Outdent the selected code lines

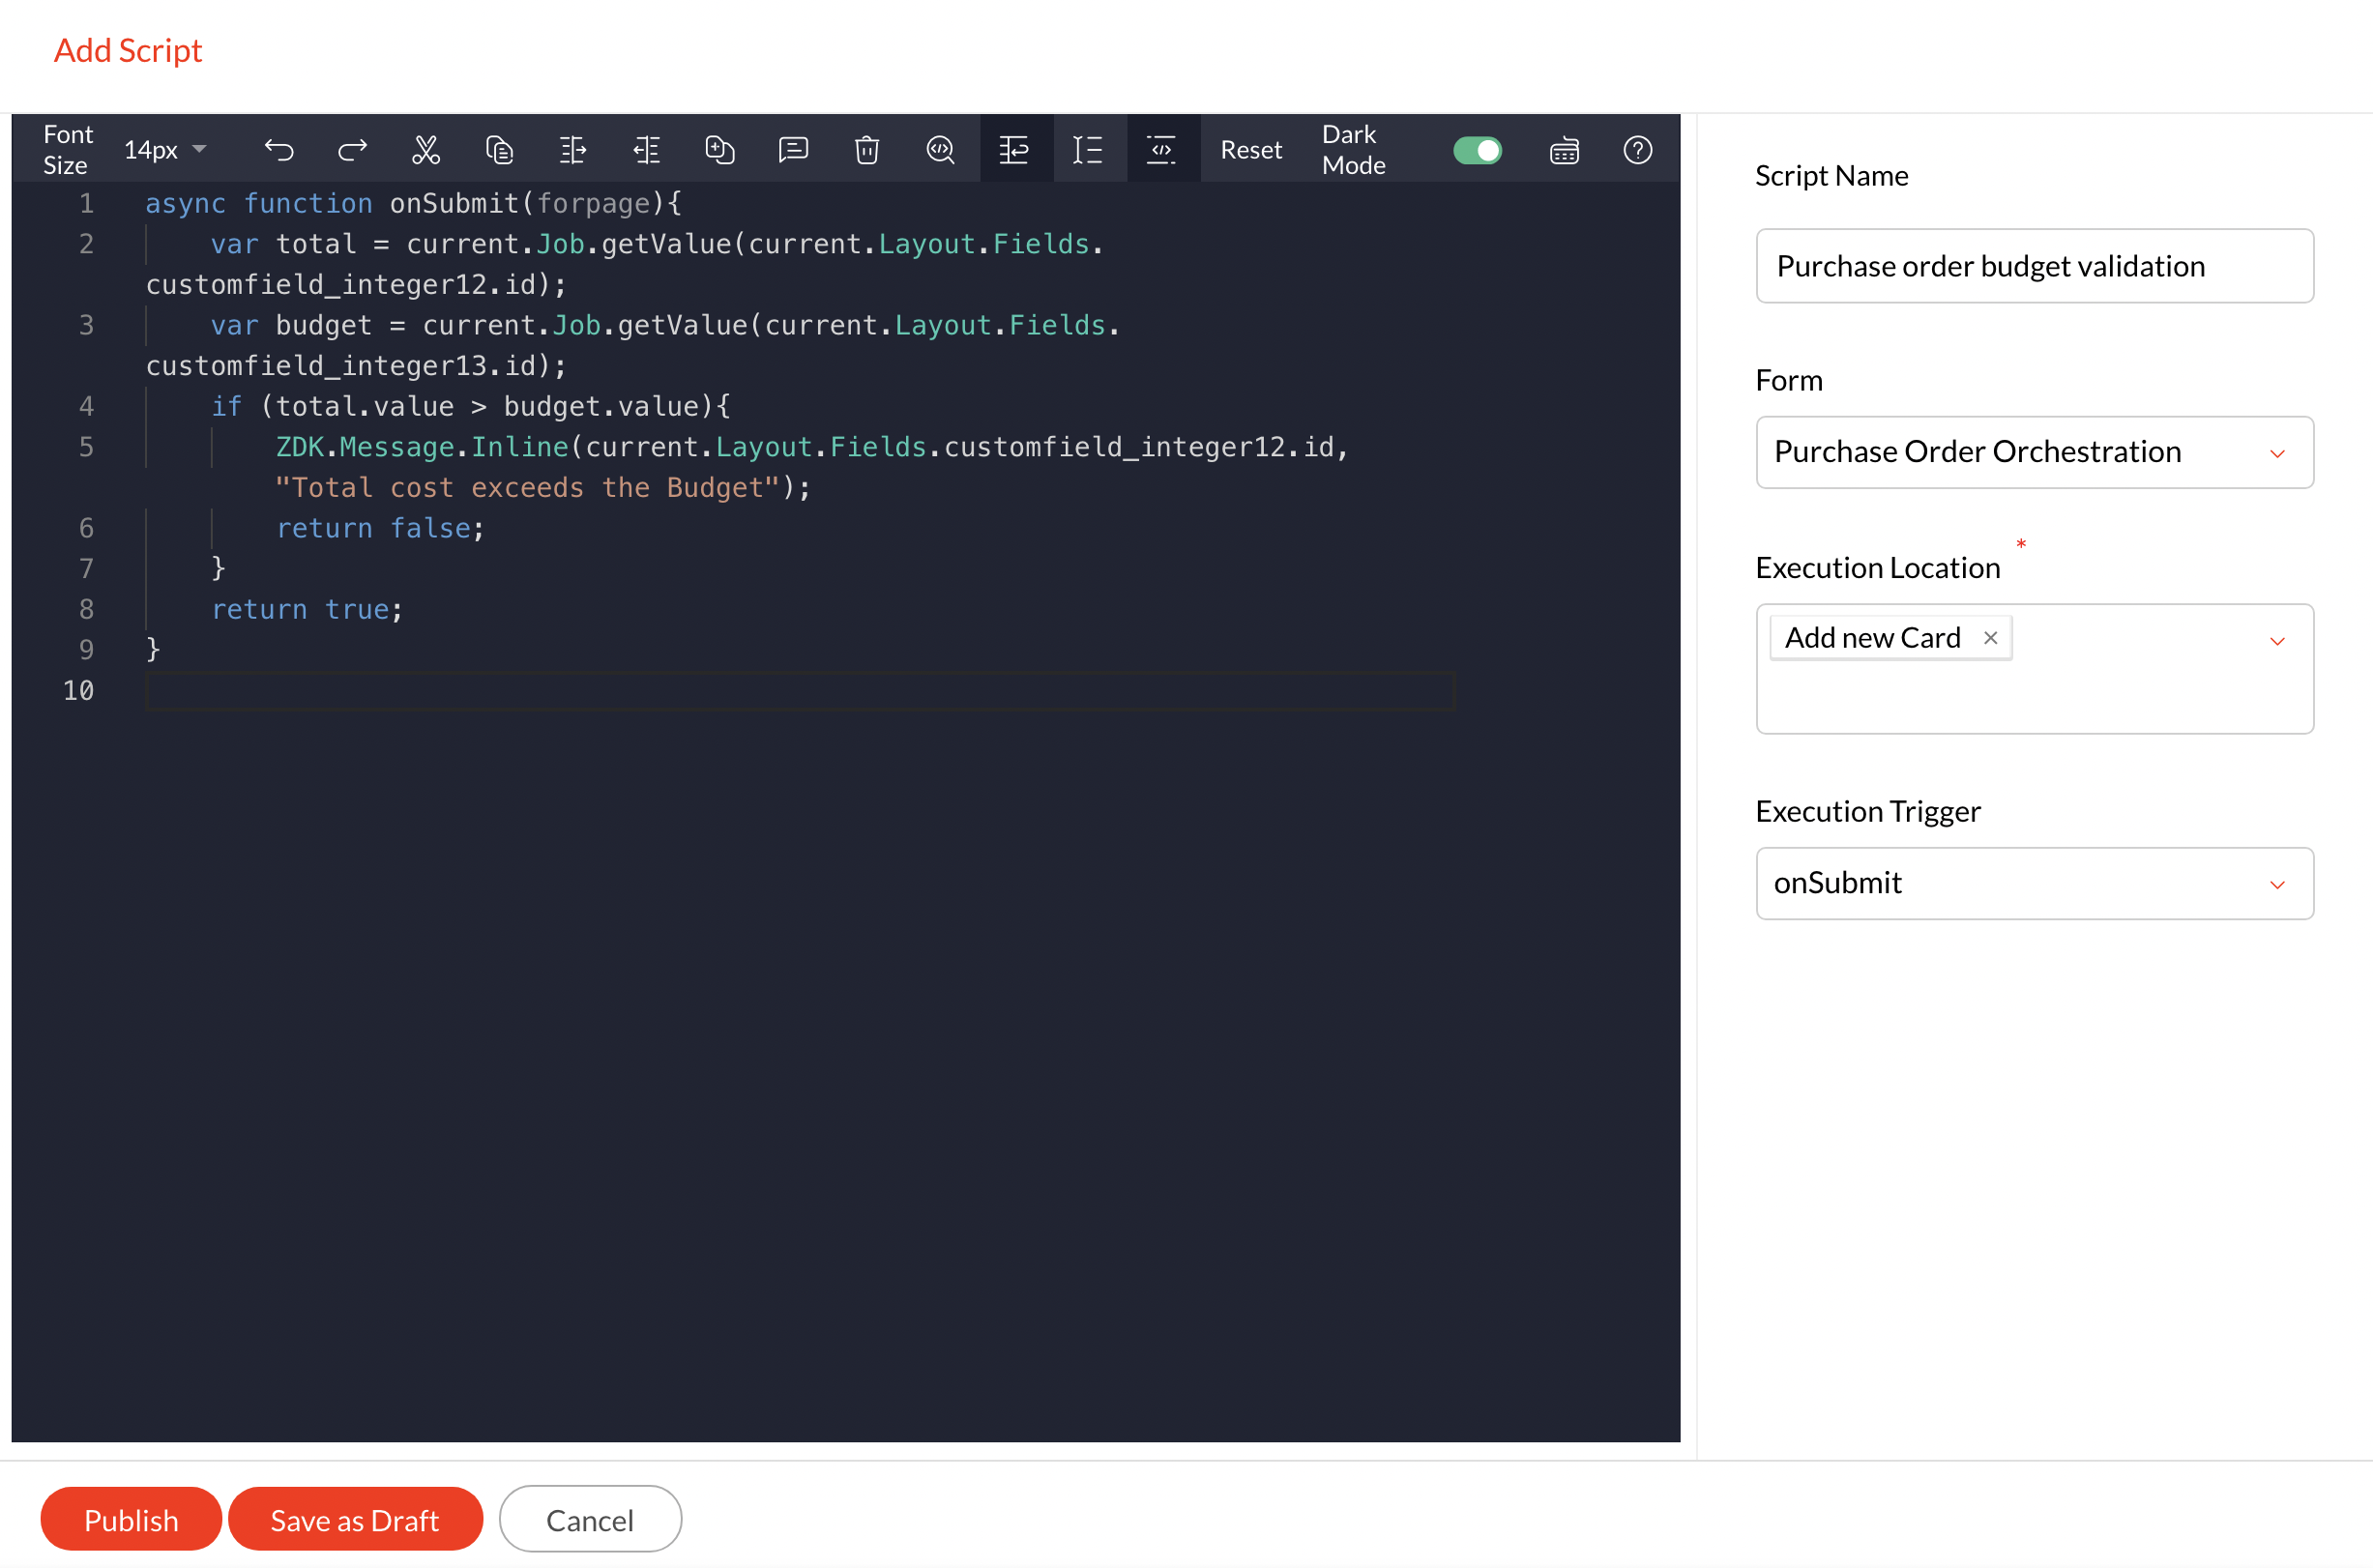(646, 150)
